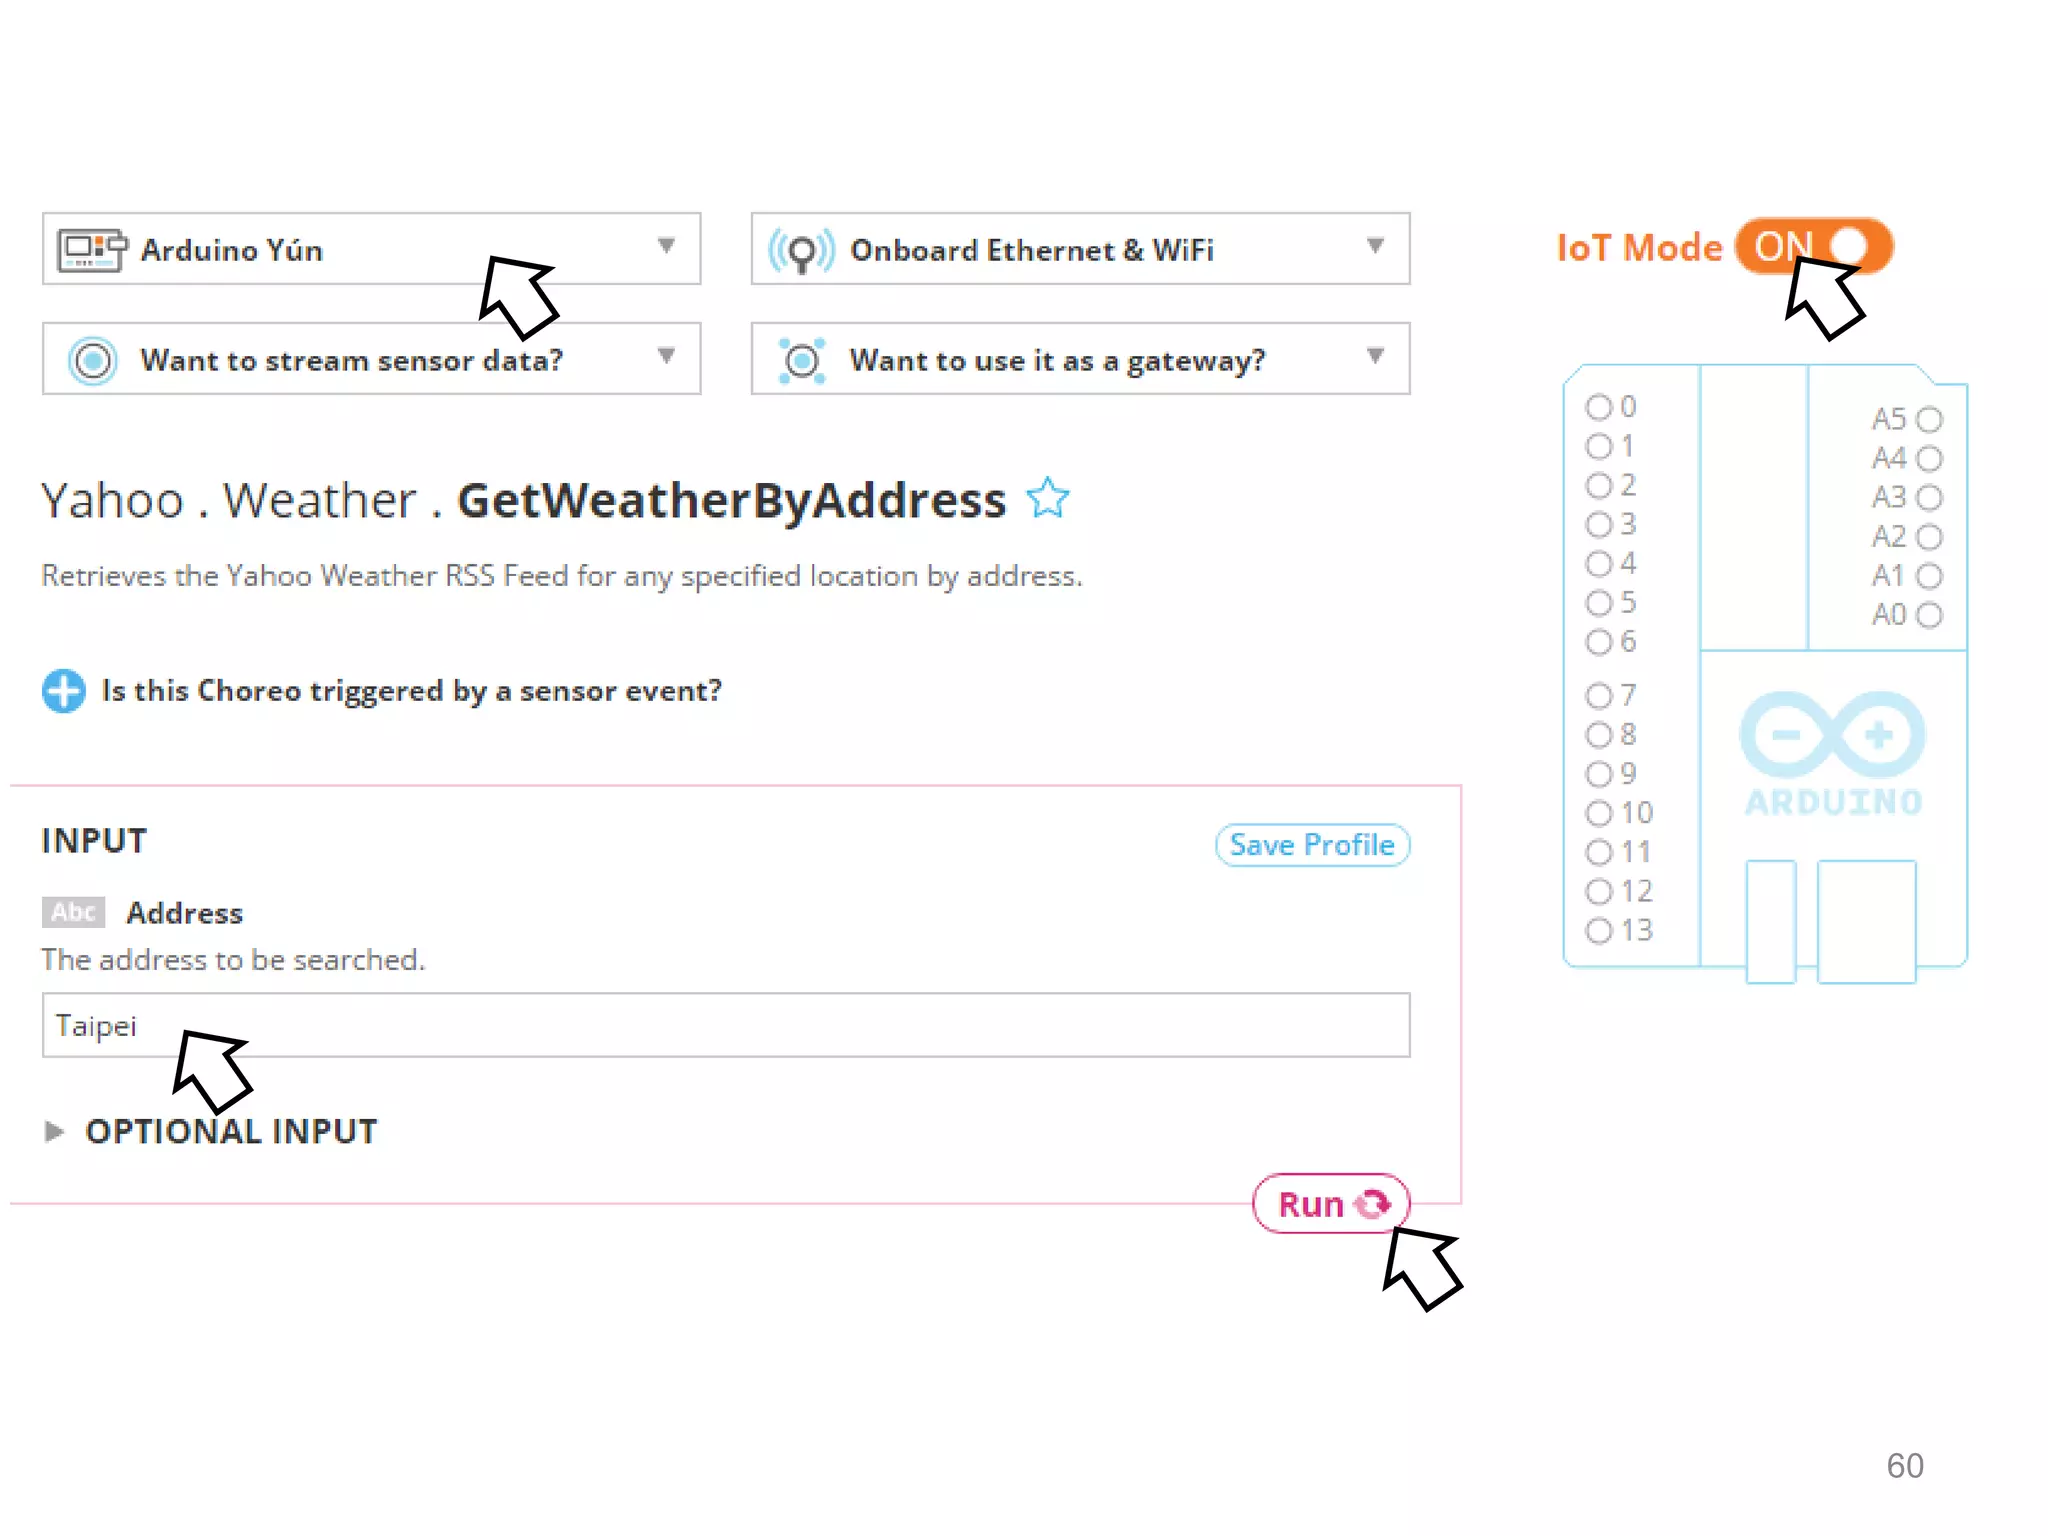This screenshot has height=1536, width=2048.
Task: Click the Abc type icon next to Address
Action: coord(73,912)
